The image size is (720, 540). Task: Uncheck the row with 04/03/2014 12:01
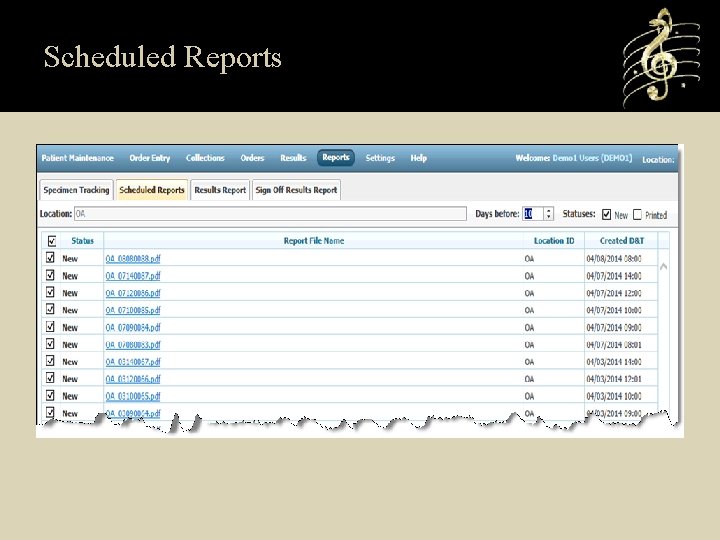(x=50, y=378)
